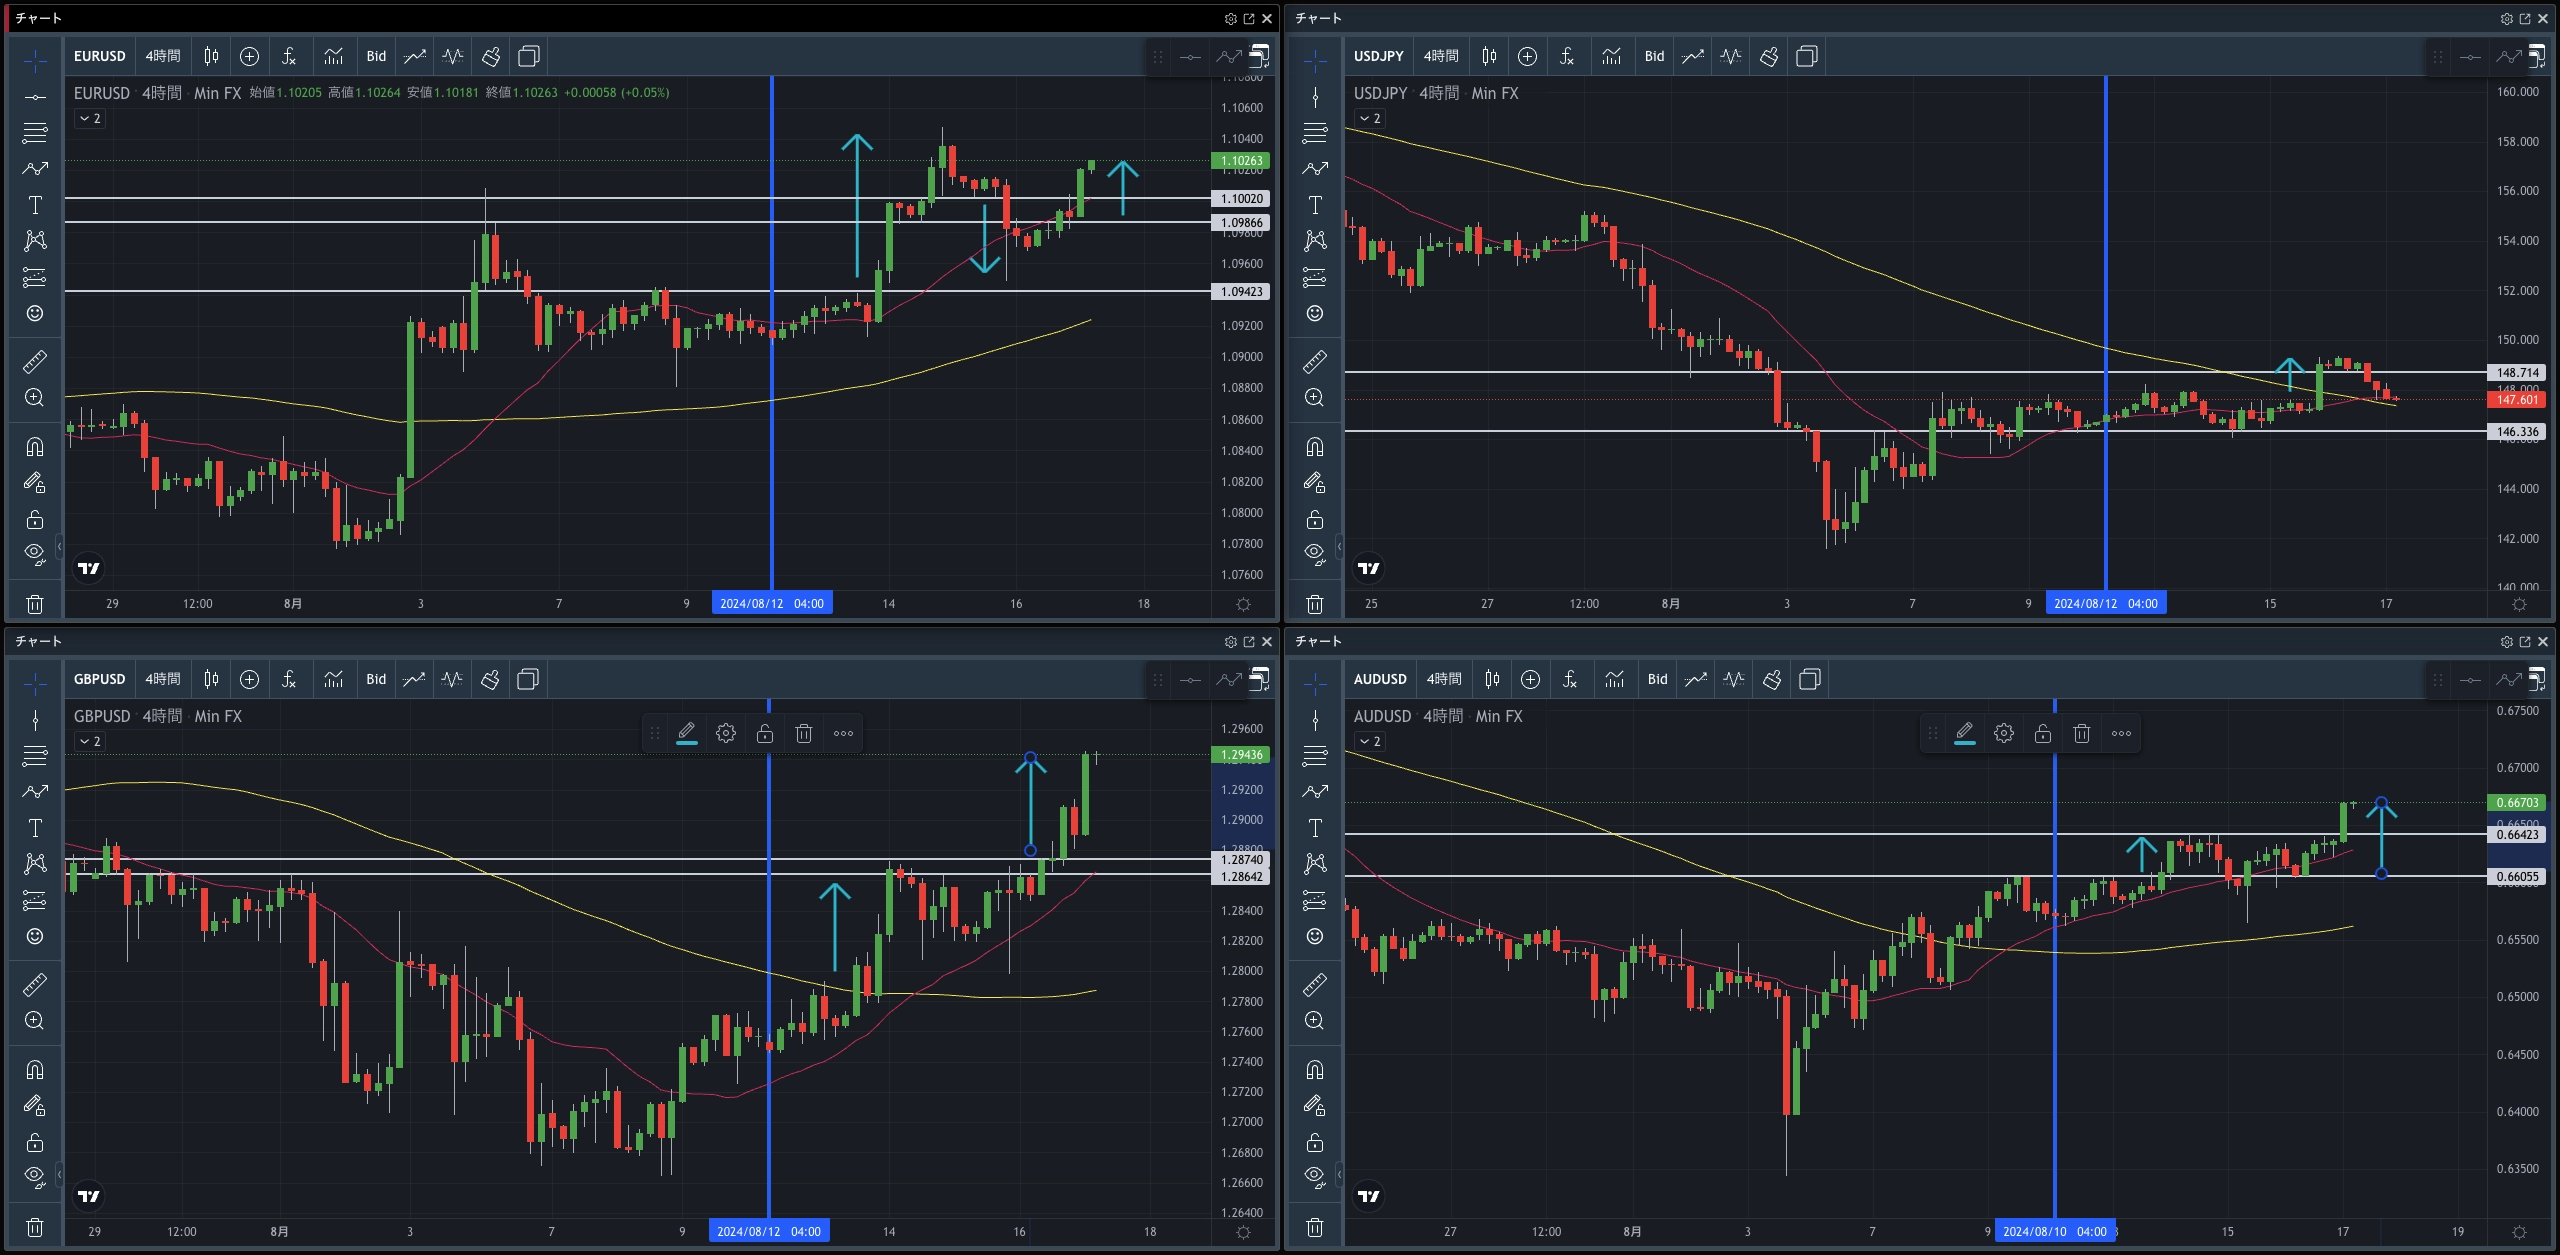Open candlestick chart style in EURUSD toolbar
The height and width of the screenshot is (1255, 2560).
tap(211, 56)
